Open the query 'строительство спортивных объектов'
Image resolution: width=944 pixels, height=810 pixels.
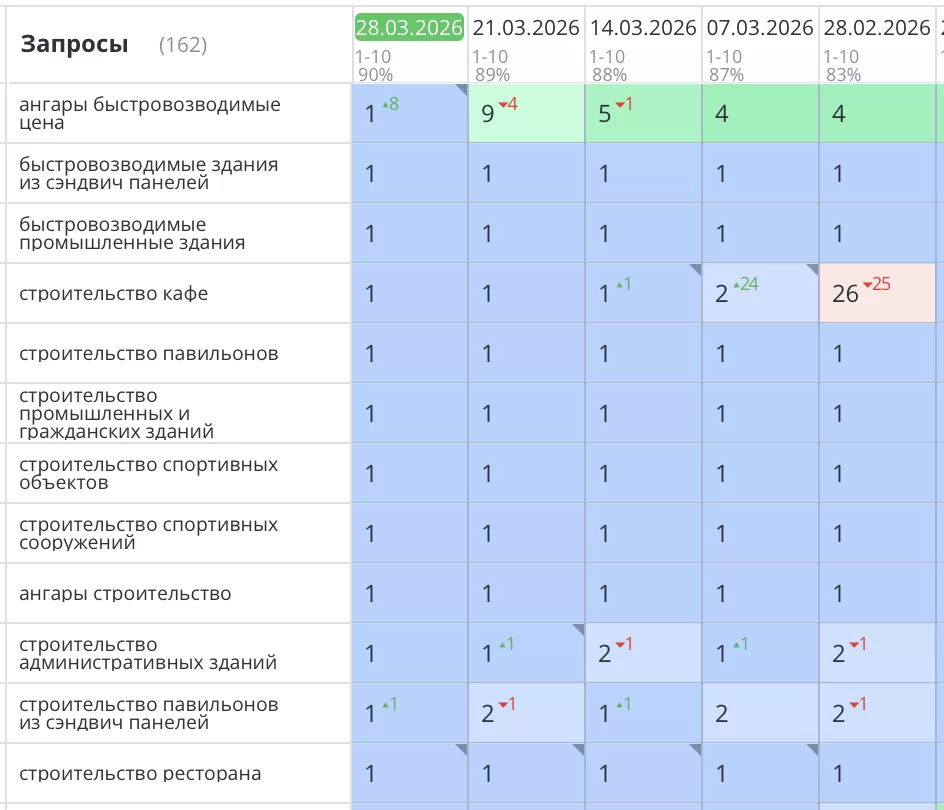click(x=148, y=474)
